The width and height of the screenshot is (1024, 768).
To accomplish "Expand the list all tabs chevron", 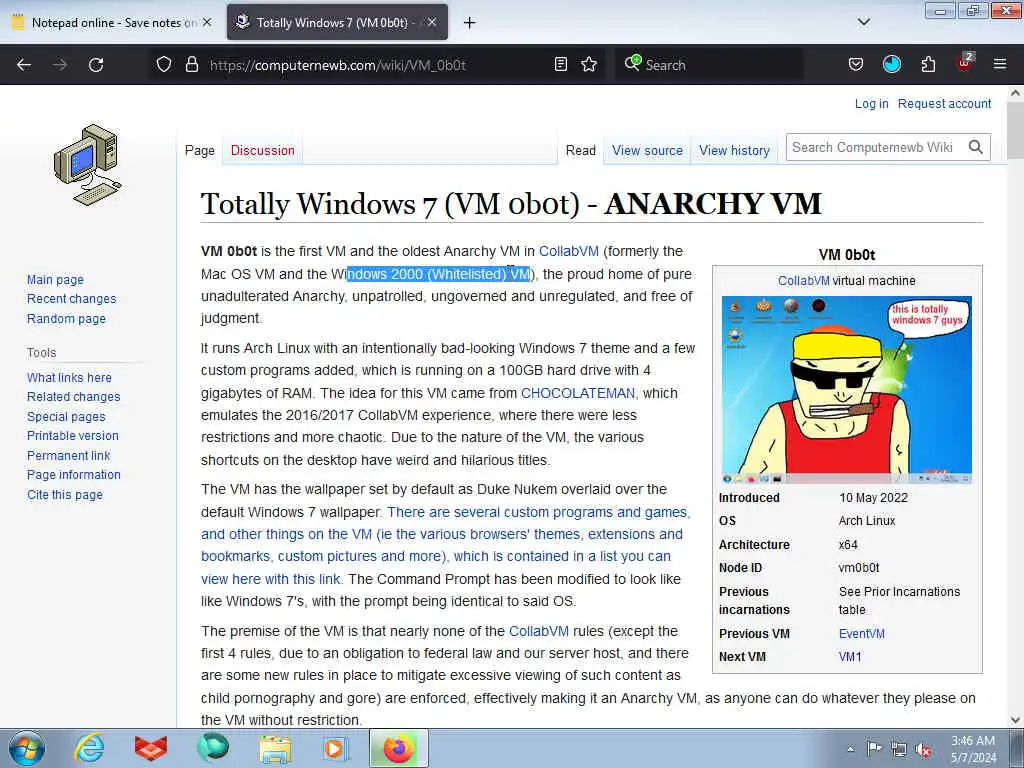I will coord(863,22).
